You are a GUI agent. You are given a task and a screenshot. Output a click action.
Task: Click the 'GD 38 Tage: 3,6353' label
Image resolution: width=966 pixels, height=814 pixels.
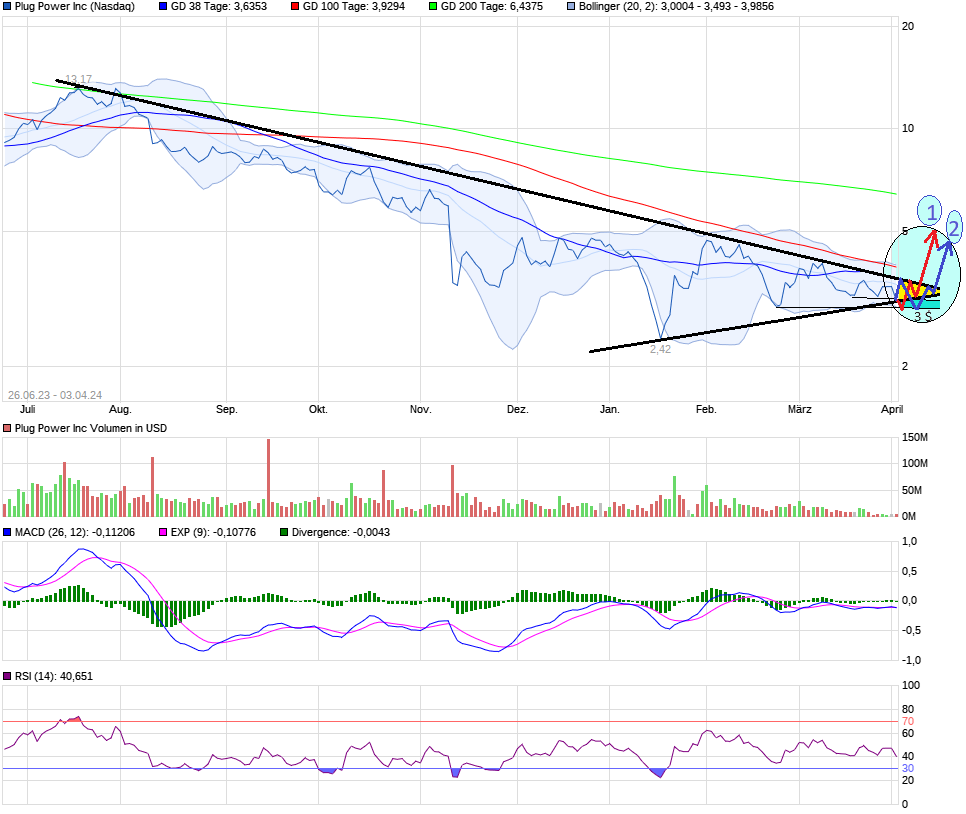[219, 6]
